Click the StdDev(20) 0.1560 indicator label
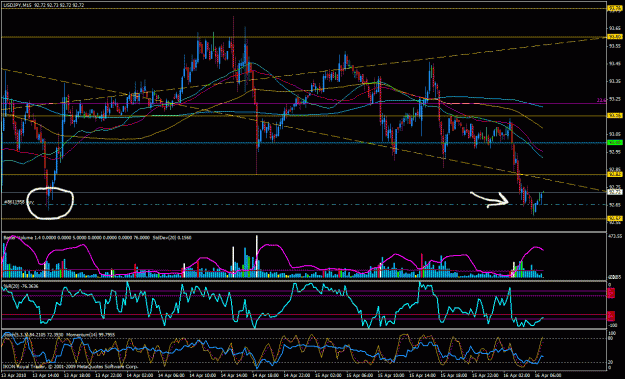Screen dimensions: 625x379 coord(172,238)
